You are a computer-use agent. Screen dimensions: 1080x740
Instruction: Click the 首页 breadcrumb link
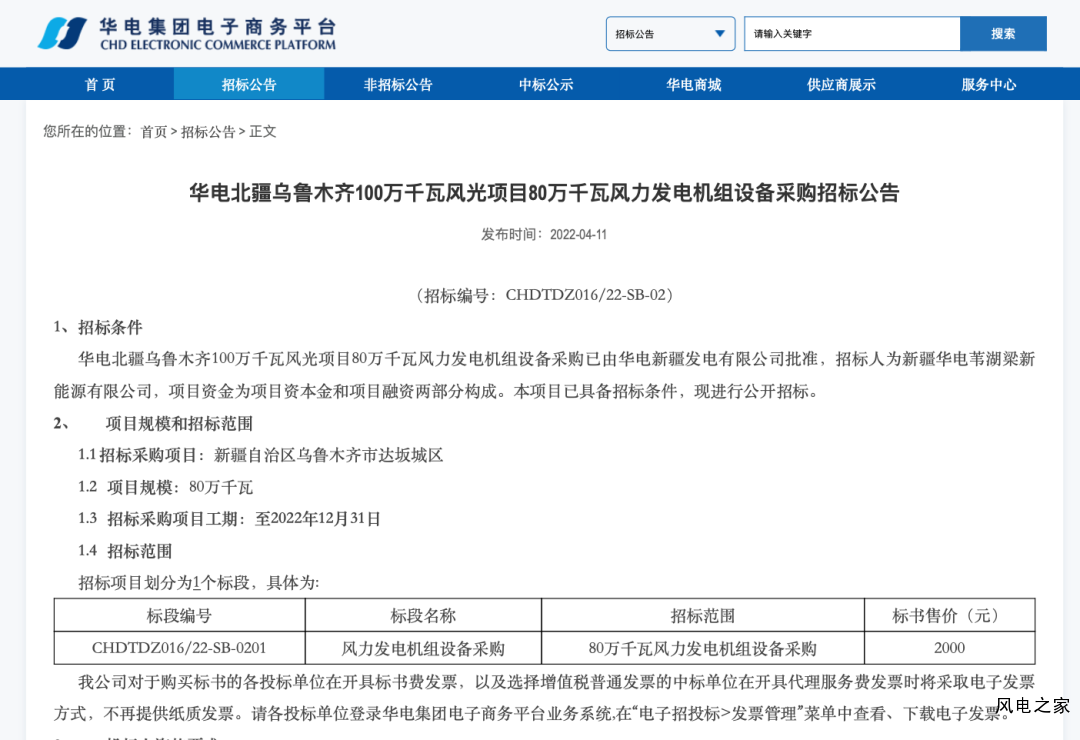[x=154, y=132]
